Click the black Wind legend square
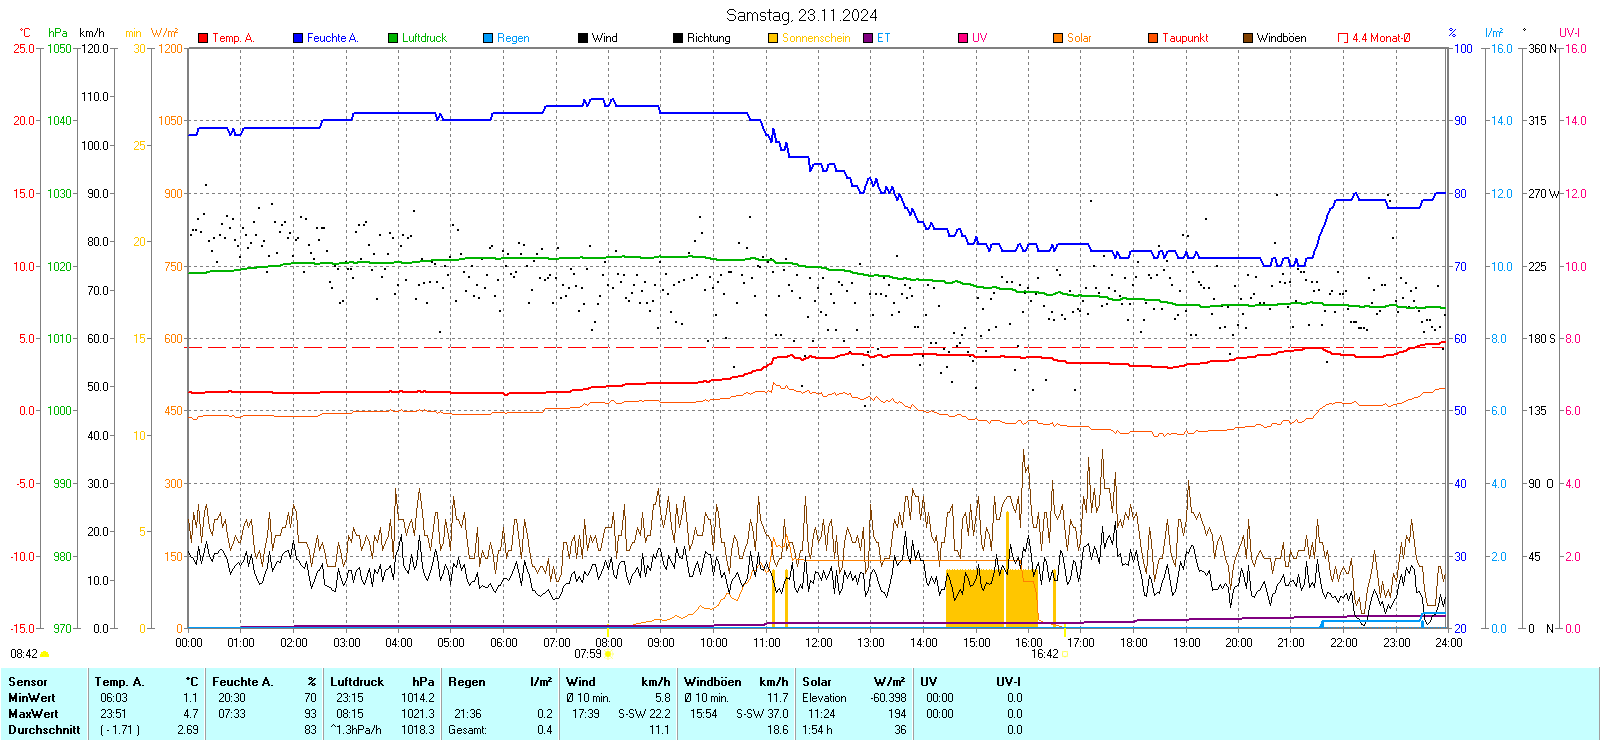Screen dimensions: 1600x740 click(x=583, y=38)
